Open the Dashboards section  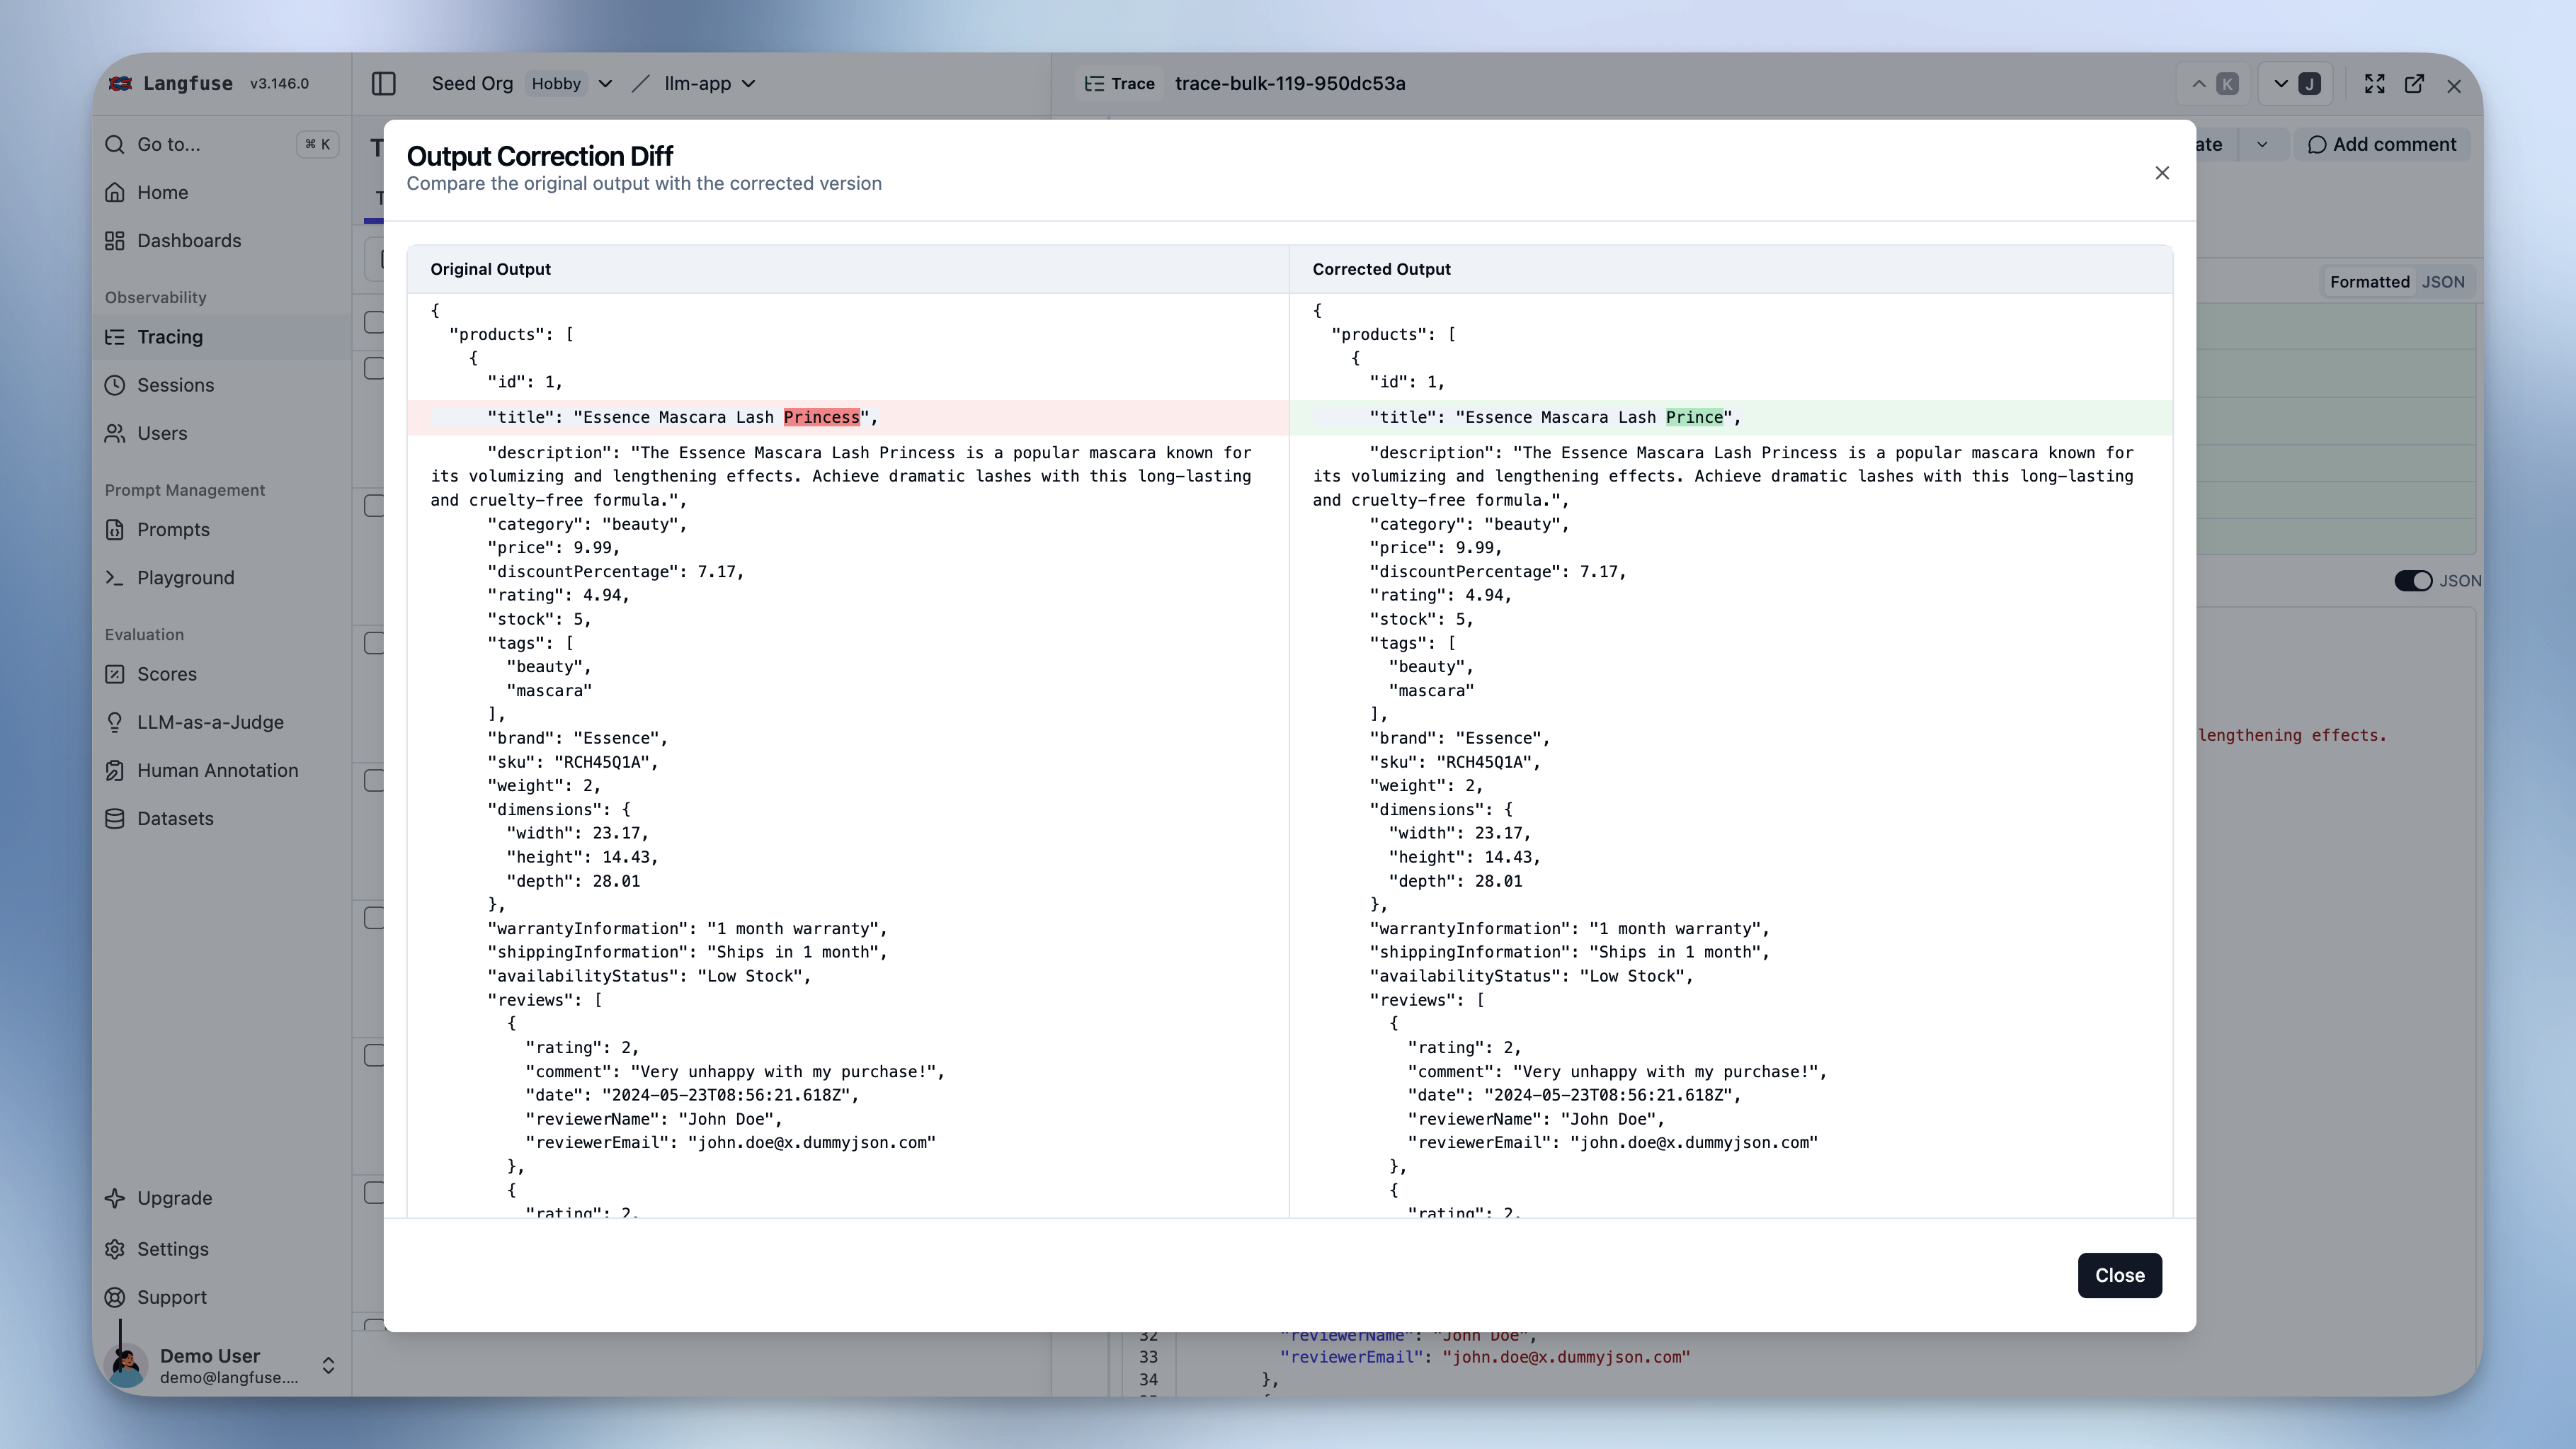188,240
